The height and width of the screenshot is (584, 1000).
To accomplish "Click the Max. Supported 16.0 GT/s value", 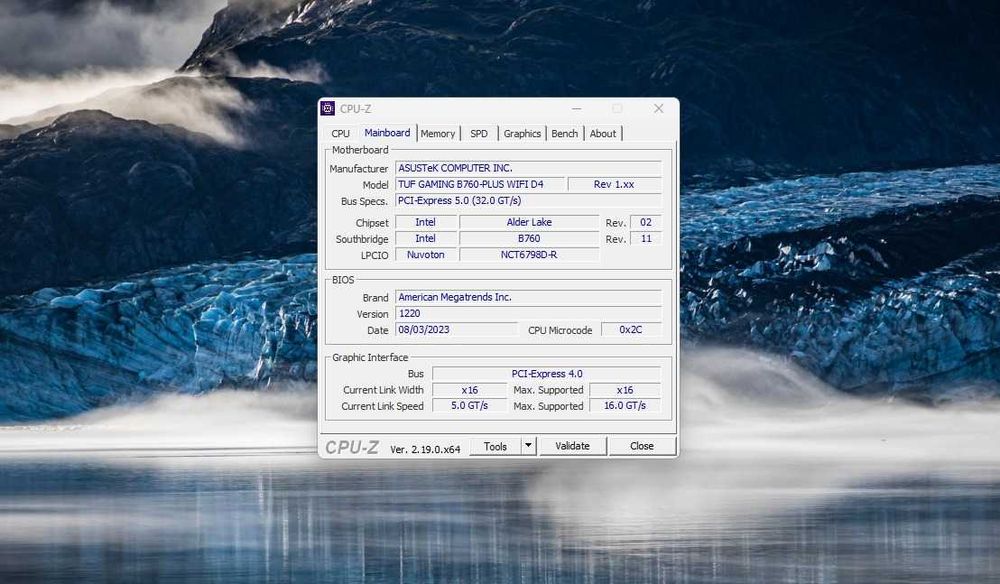I will (x=625, y=405).
